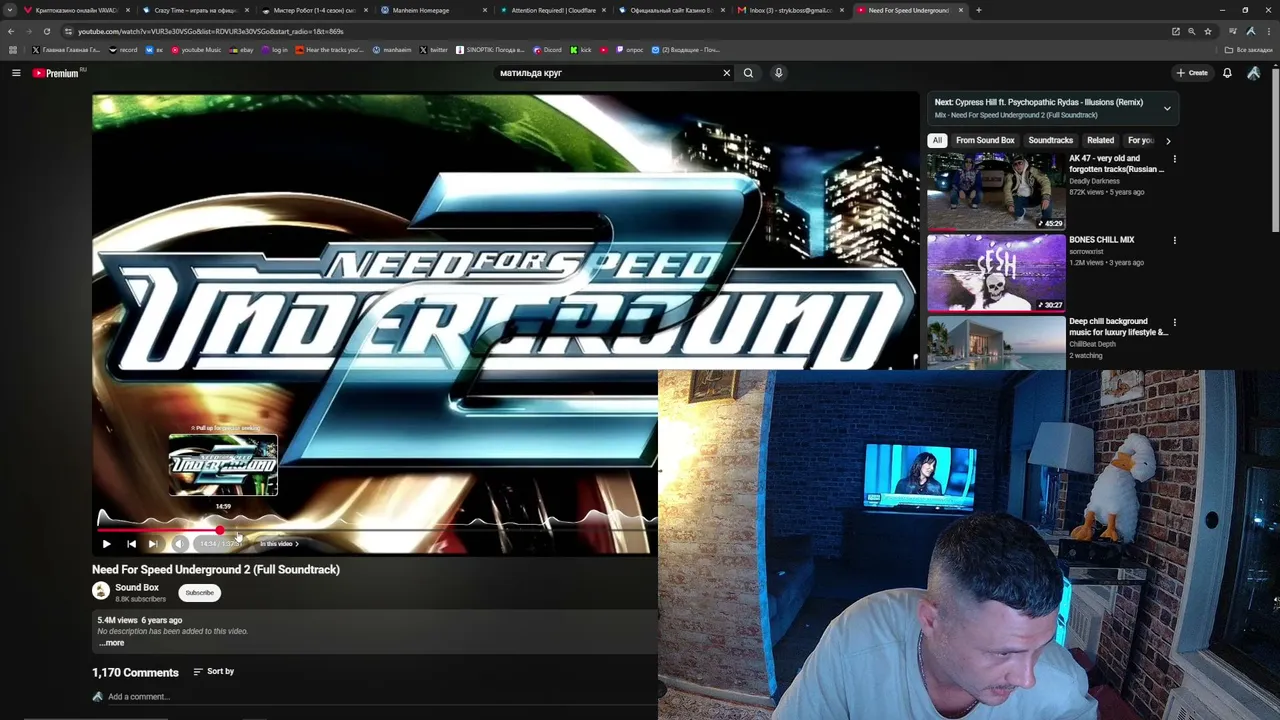Open the YouTube guide hamburger menu
The width and height of the screenshot is (1280, 720).
[16, 73]
